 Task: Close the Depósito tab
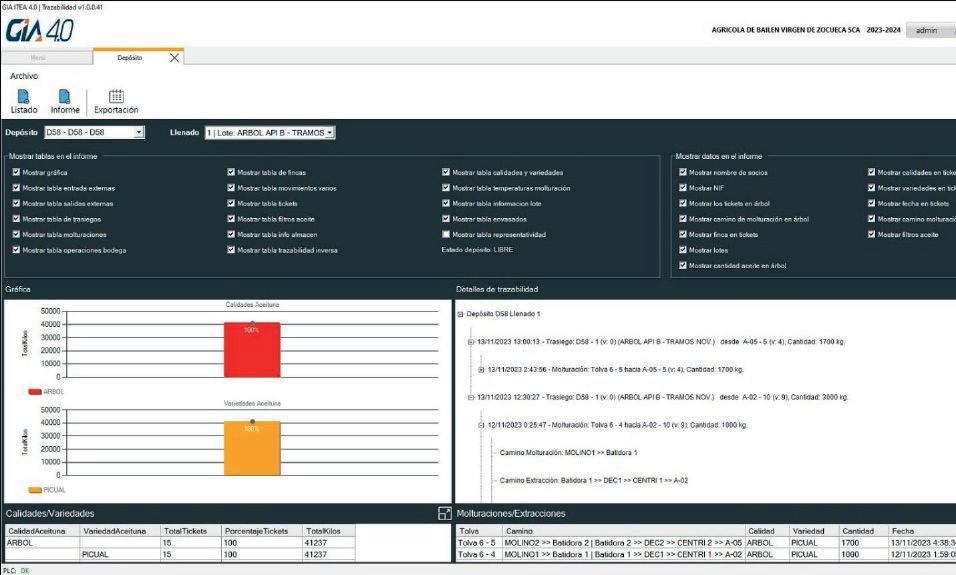pos(174,57)
